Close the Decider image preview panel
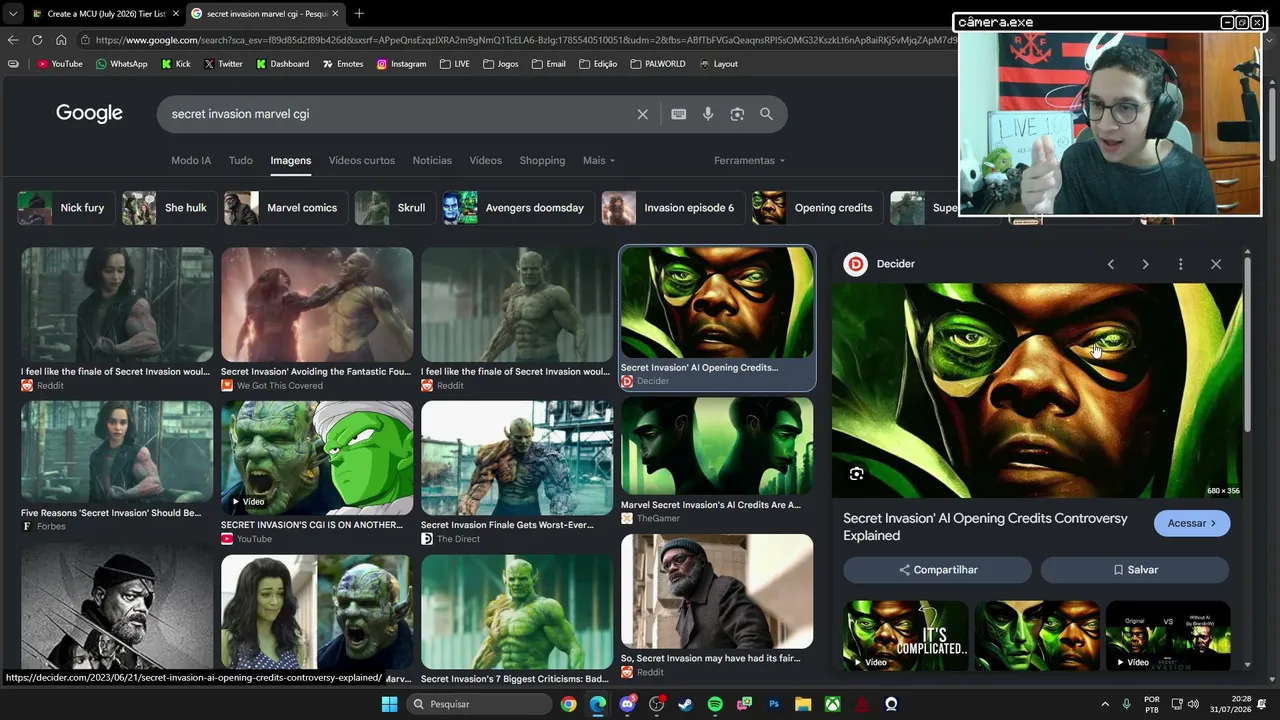1280x720 pixels. (x=1216, y=264)
